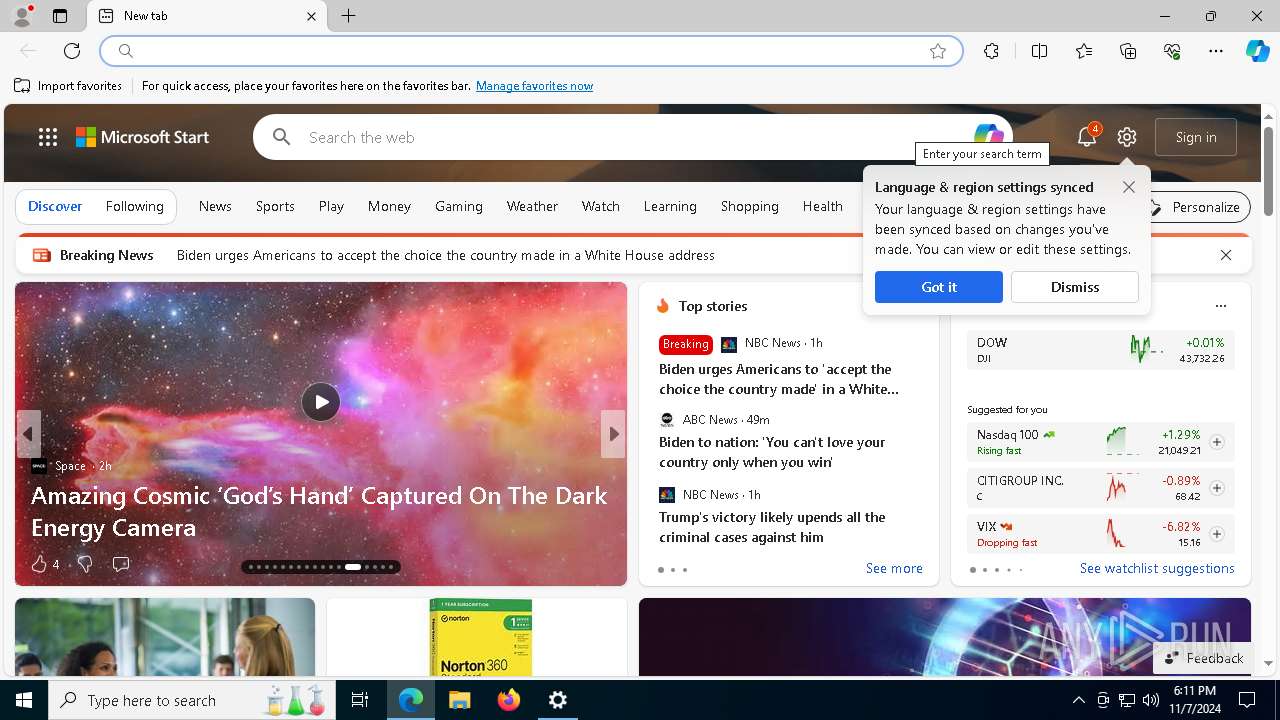1280x720 pixels.
Task: Launch the Copilot sidebar icon
Action: pos(1257,51)
